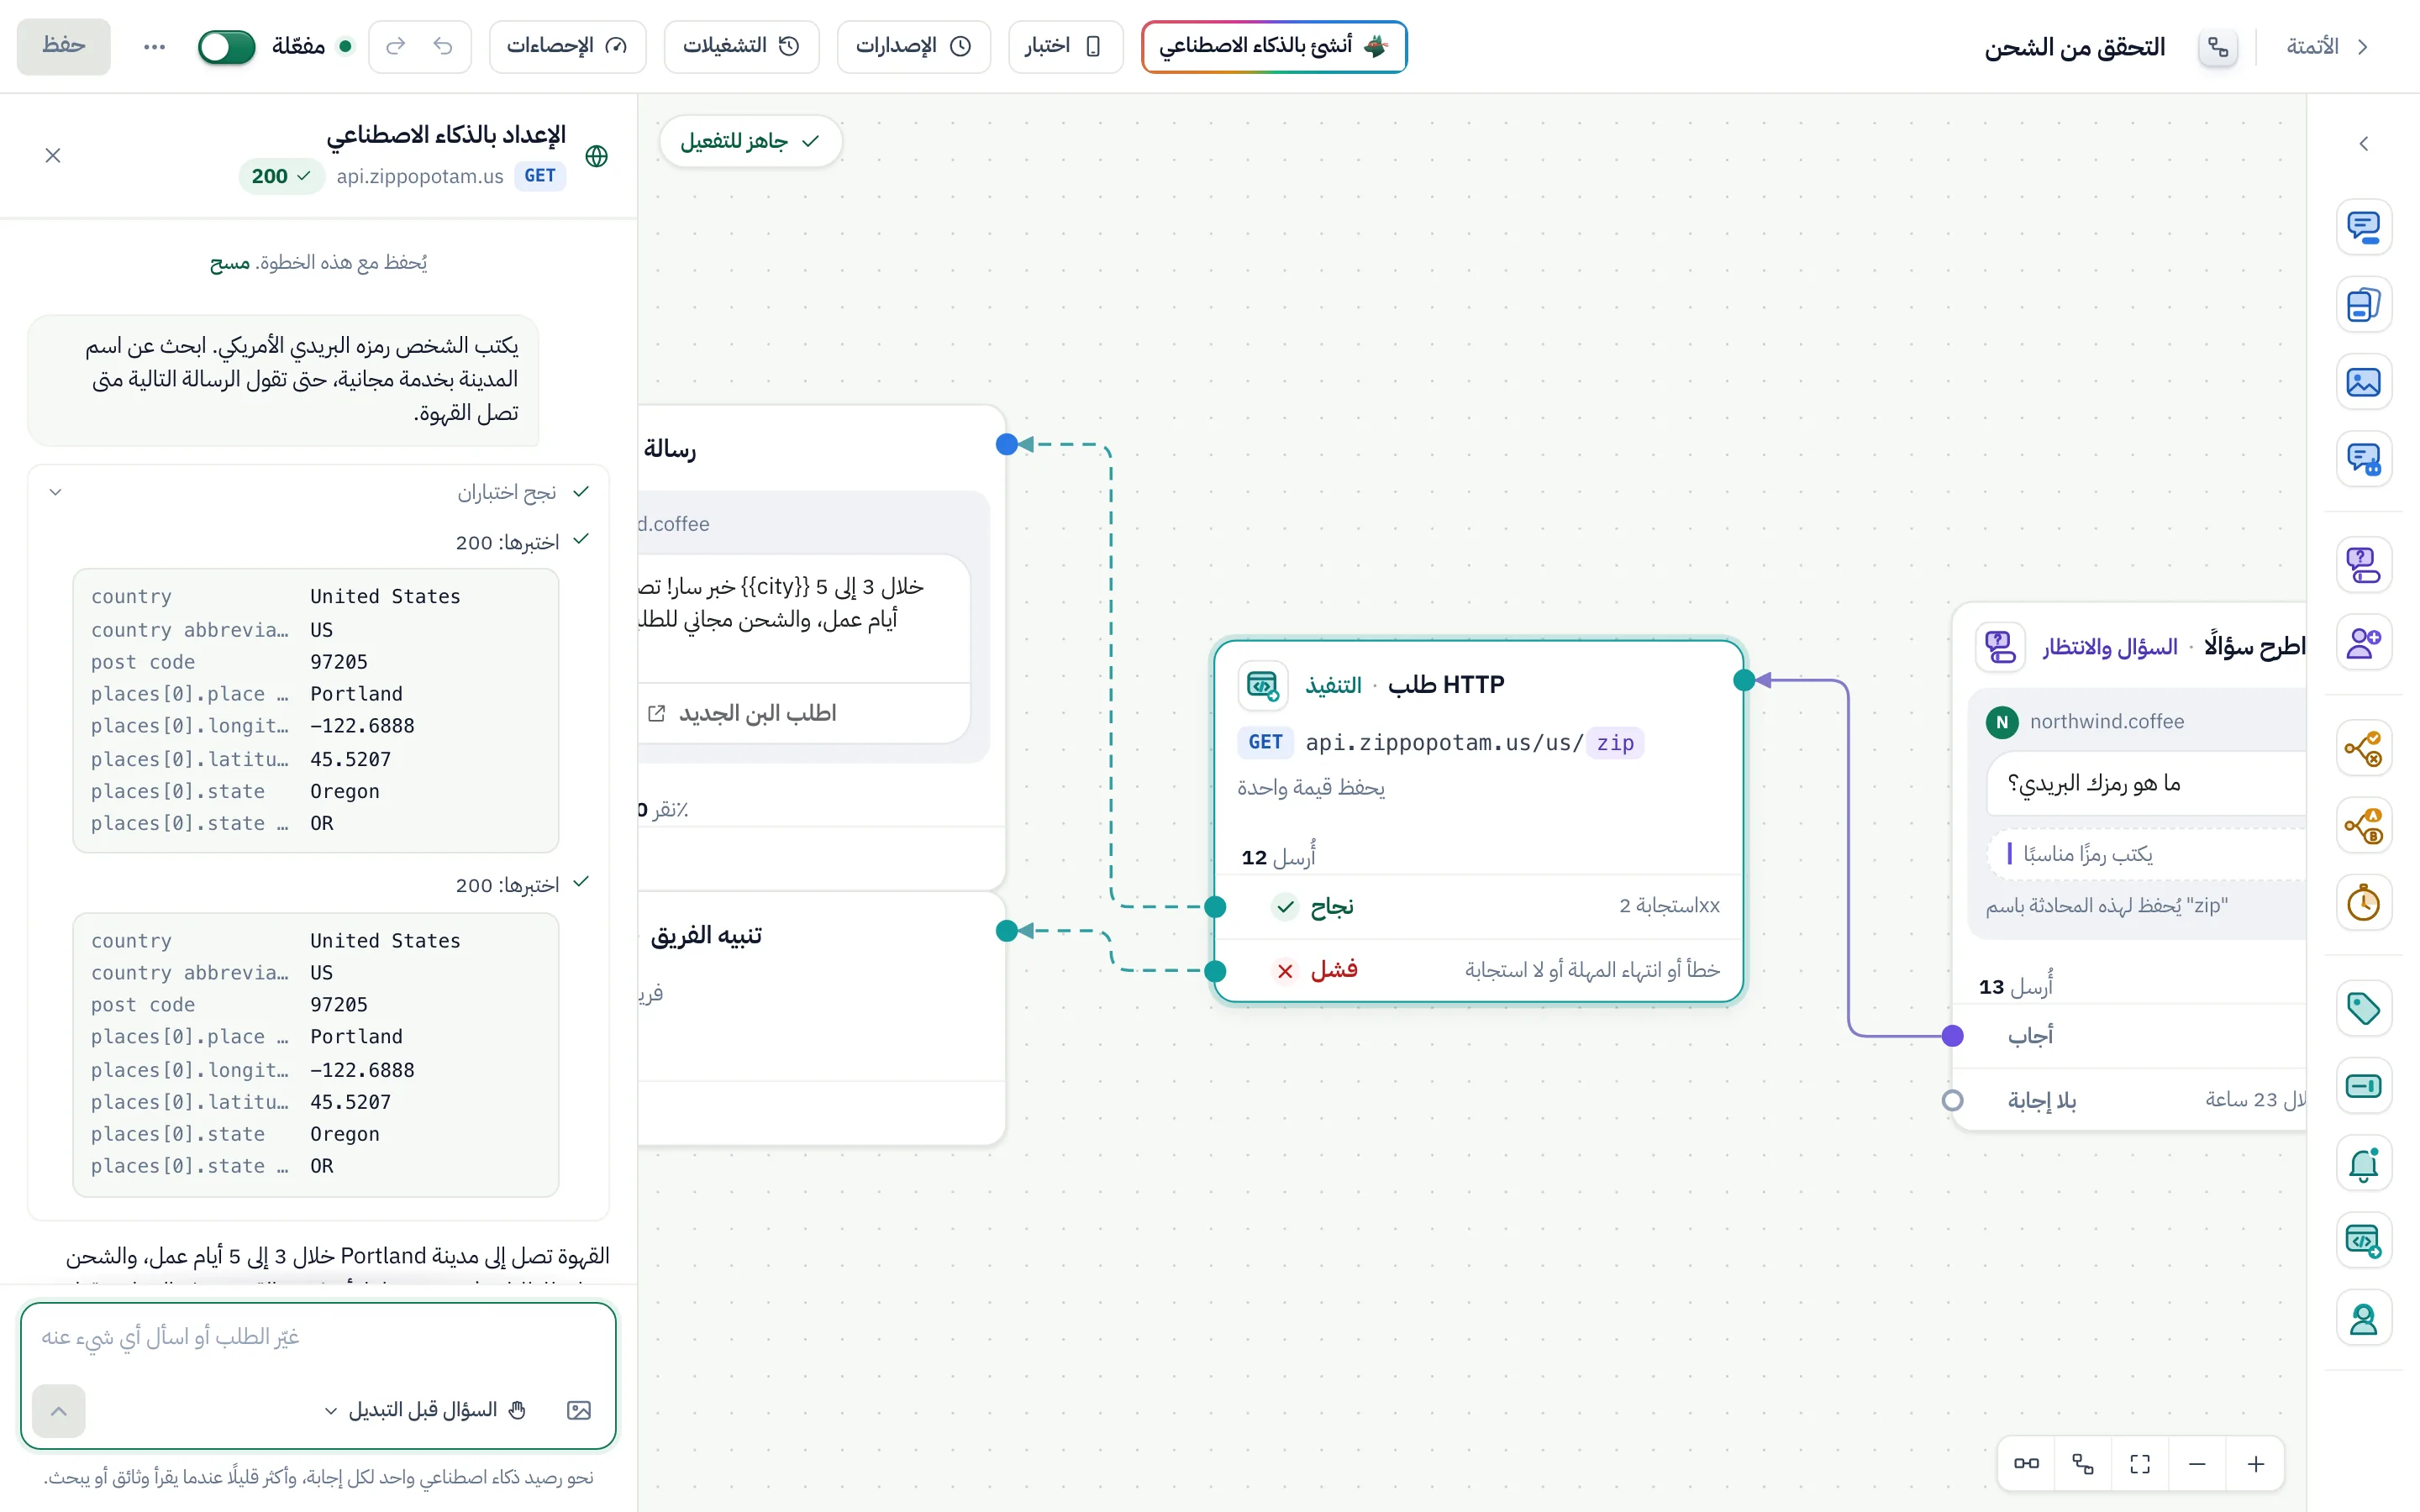Click the اطلب البن الجديد link button

click(741, 713)
